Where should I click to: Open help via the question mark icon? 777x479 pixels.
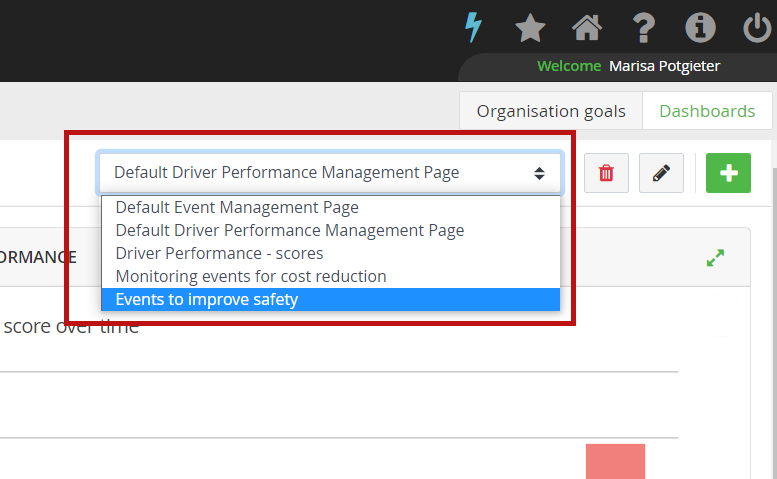[x=644, y=28]
